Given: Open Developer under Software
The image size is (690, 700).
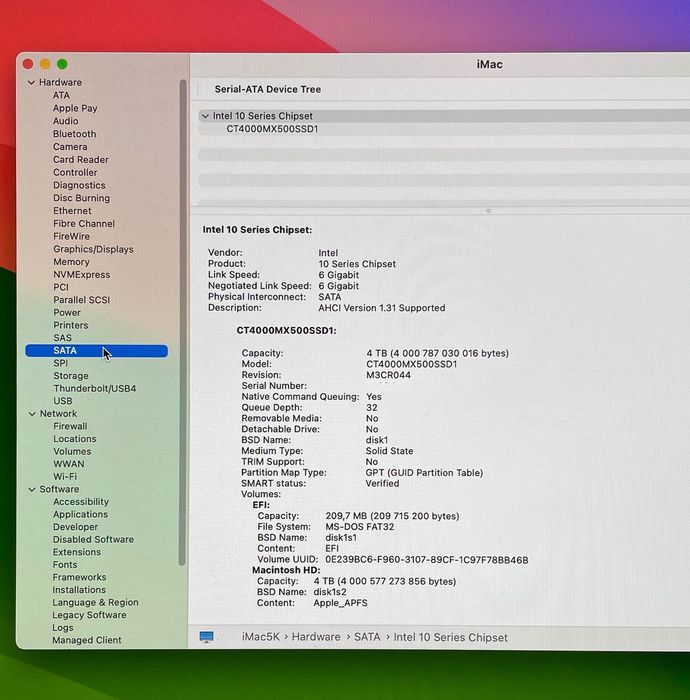Looking at the screenshot, I should click(x=75, y=527).
